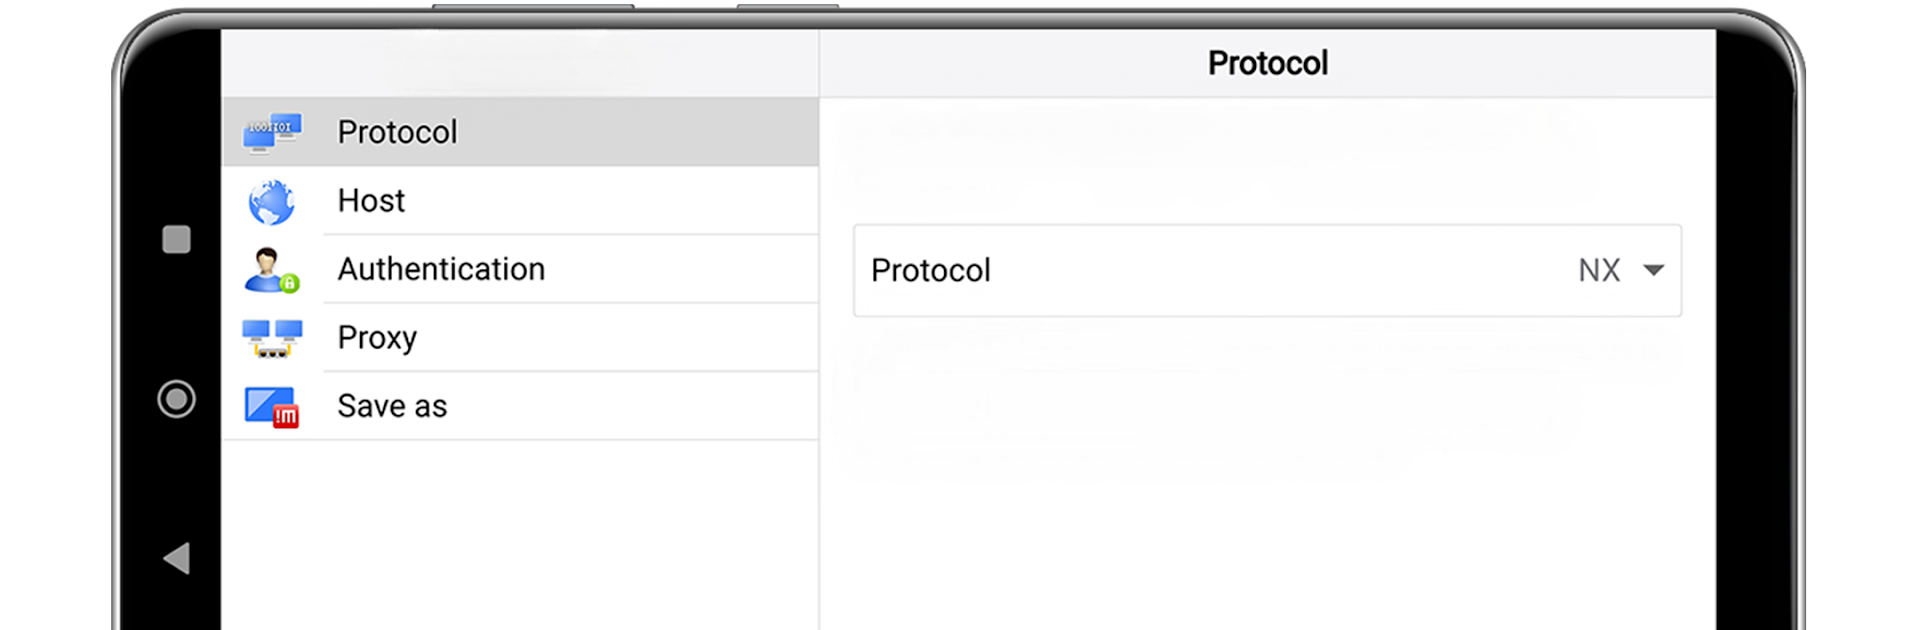
Task: Click empty area below Save as
Action: tap(520, 535)
